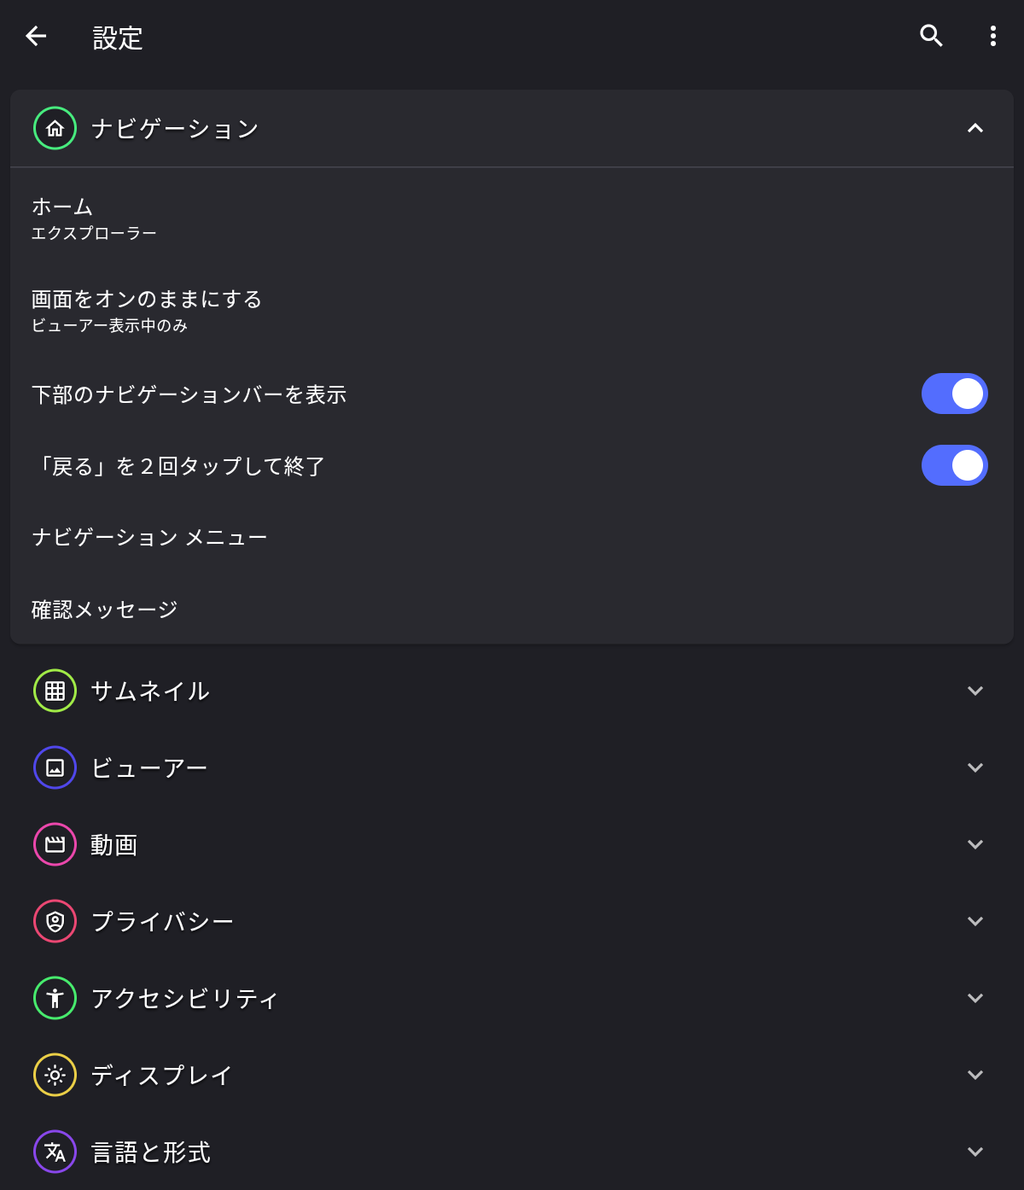Click the 動画 clapperboard icon

(x=55, y=845)
